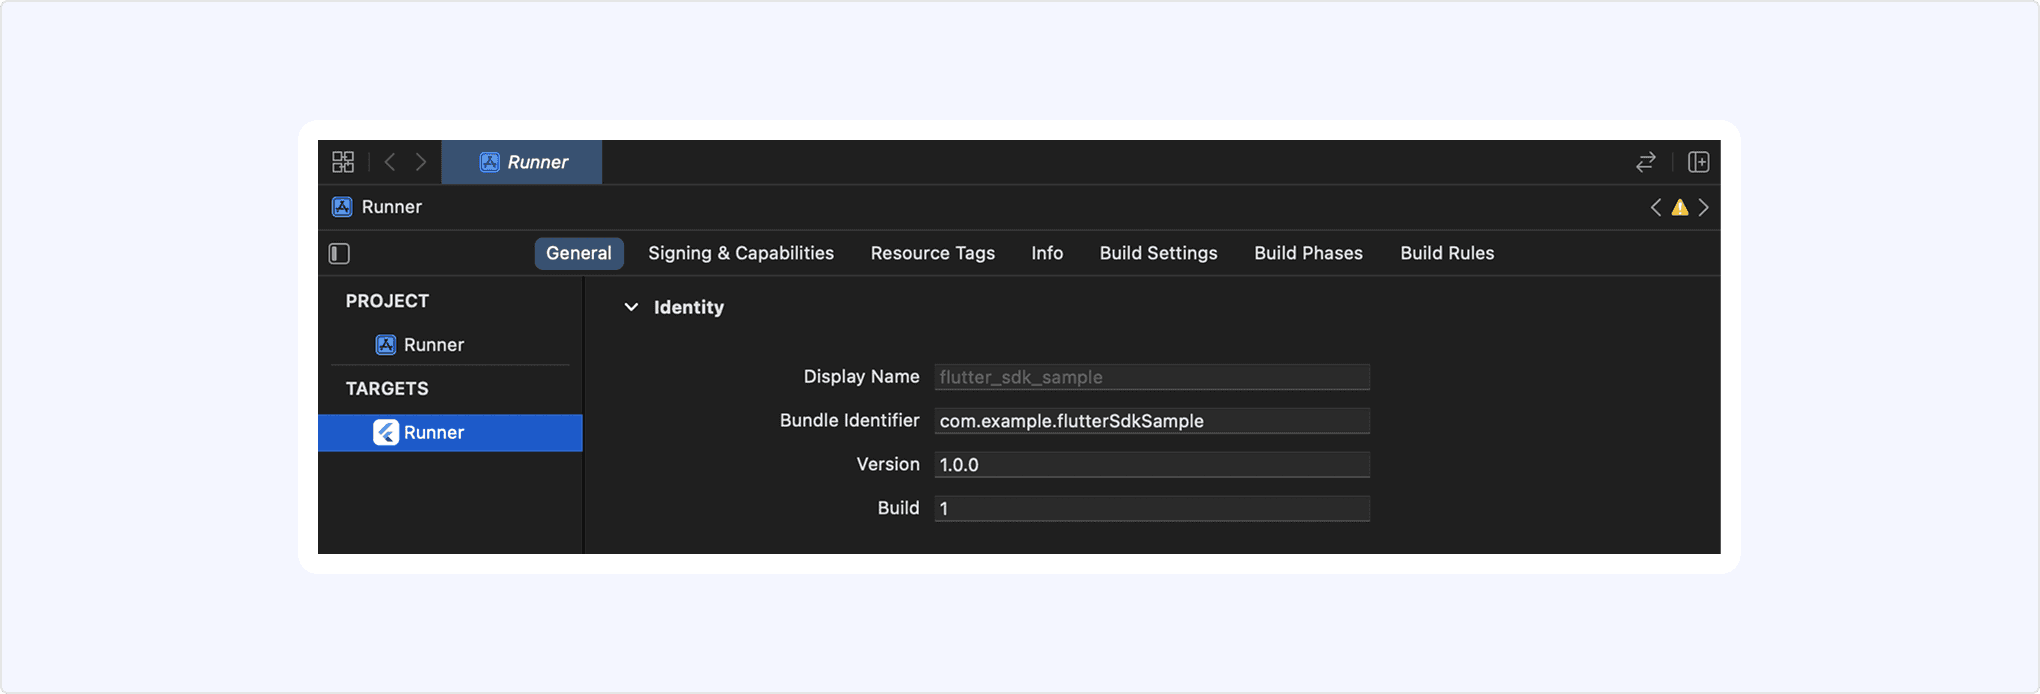The image size is (2040, 694).
Task: Open the related items grid icon
Action: tap(343, 162)
